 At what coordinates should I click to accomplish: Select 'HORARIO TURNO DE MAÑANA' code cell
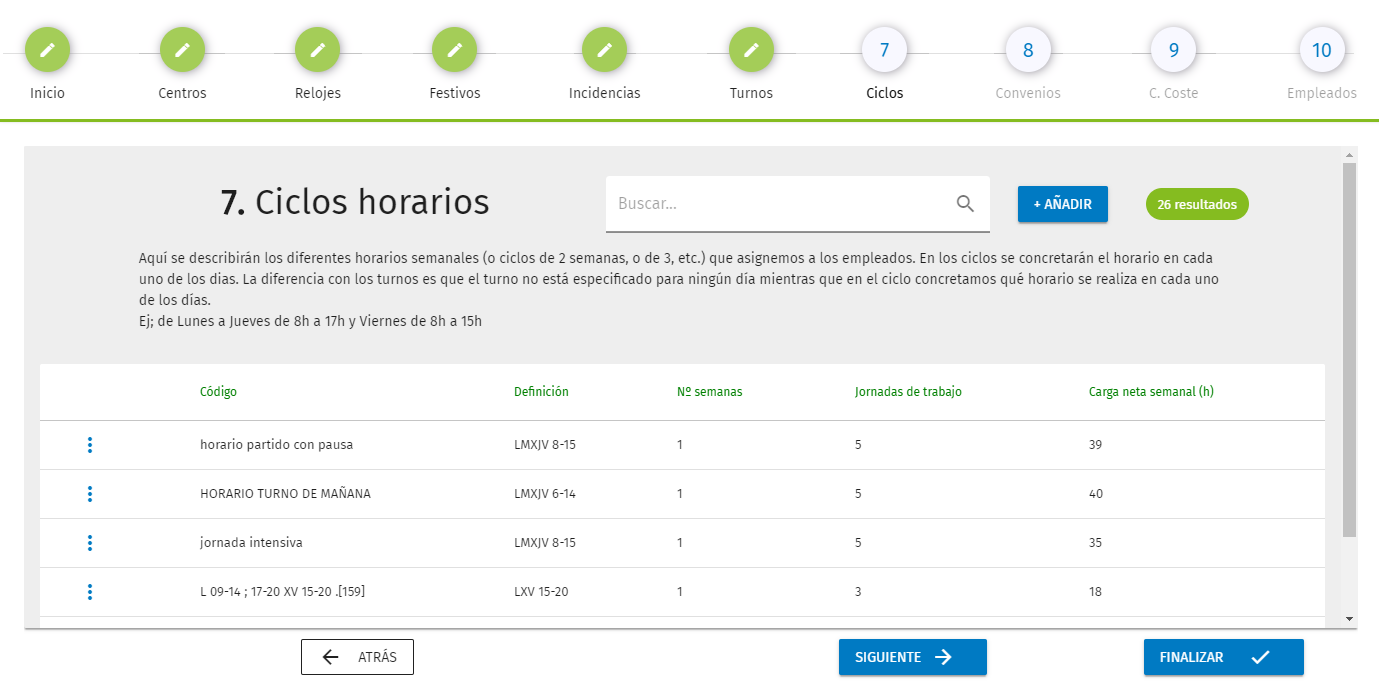(x=285, y=494)
